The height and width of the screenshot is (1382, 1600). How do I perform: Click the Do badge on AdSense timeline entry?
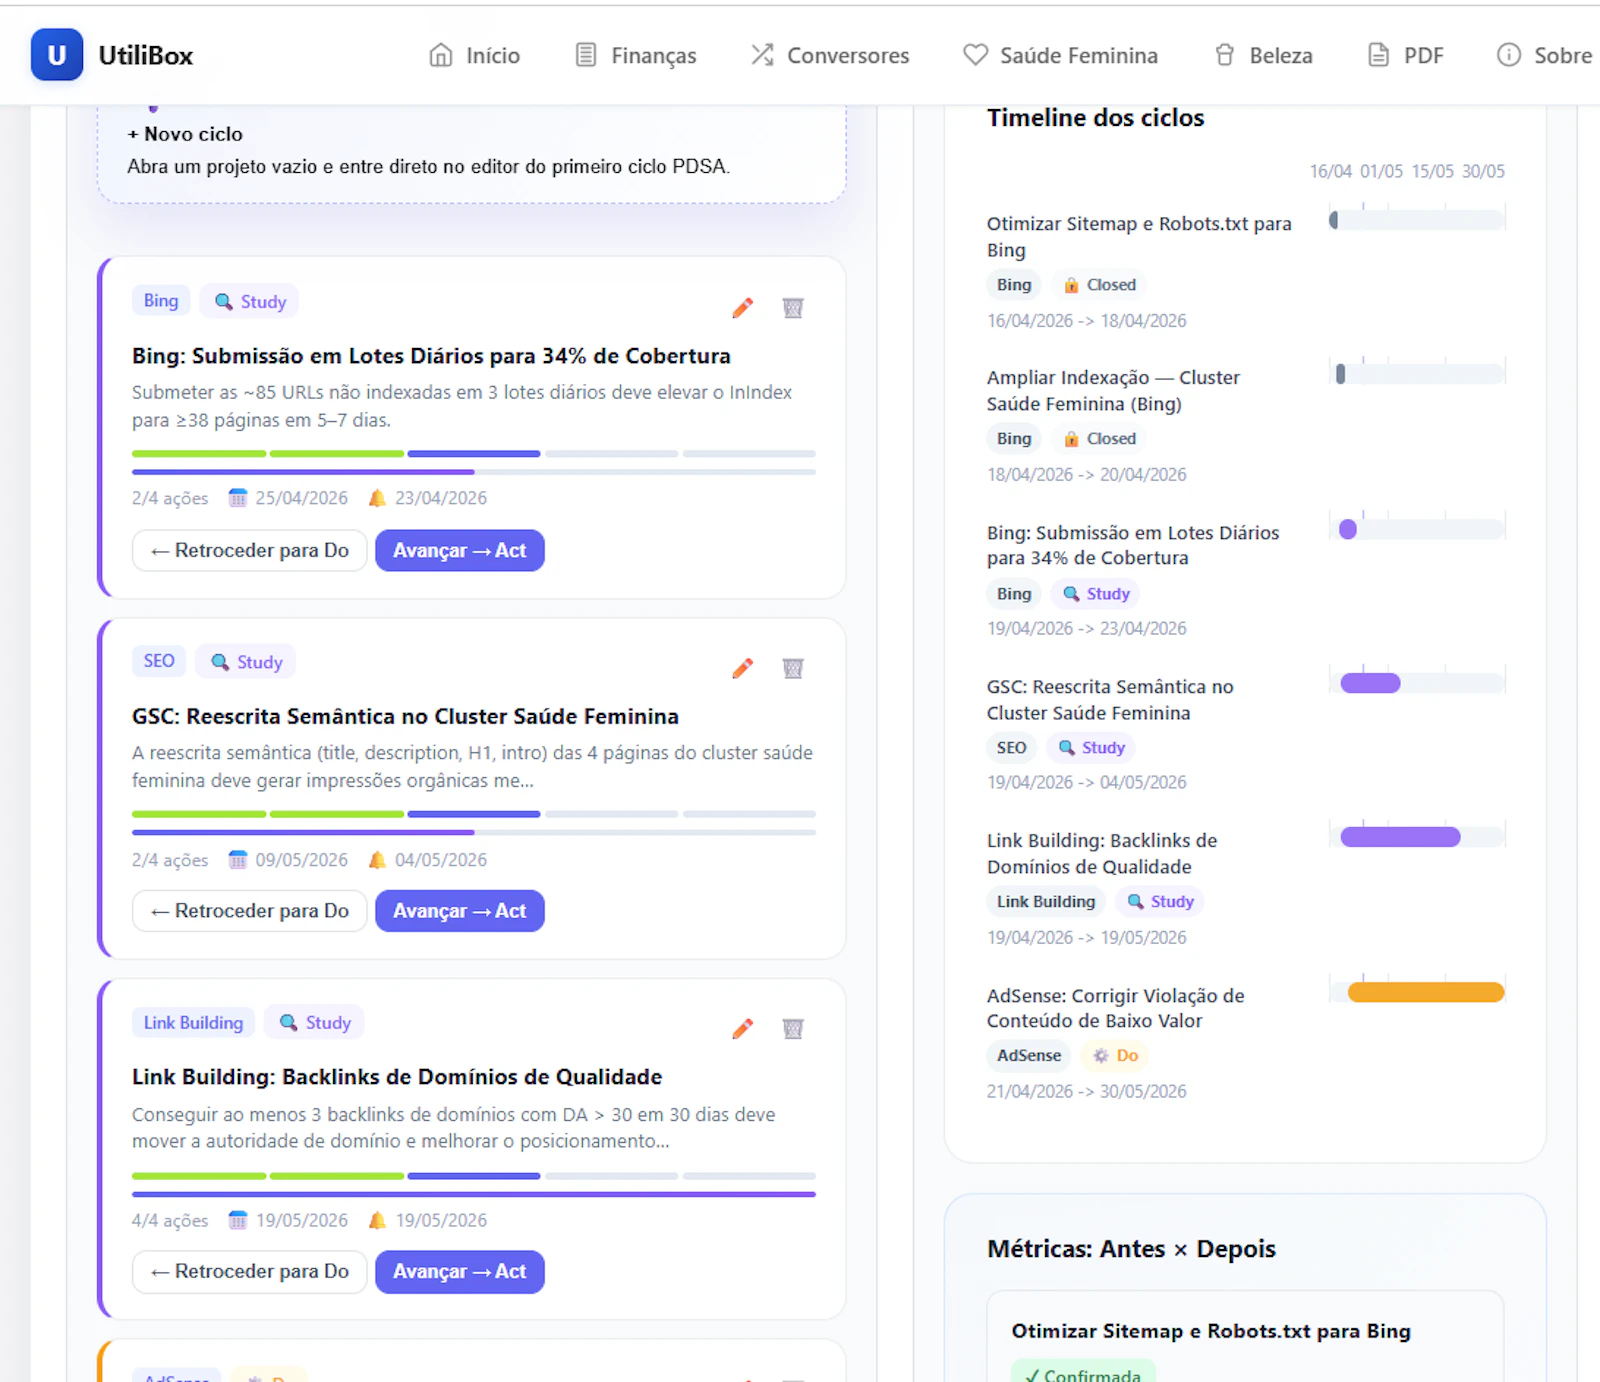pyautogui.click(x=1116, y=1055)
